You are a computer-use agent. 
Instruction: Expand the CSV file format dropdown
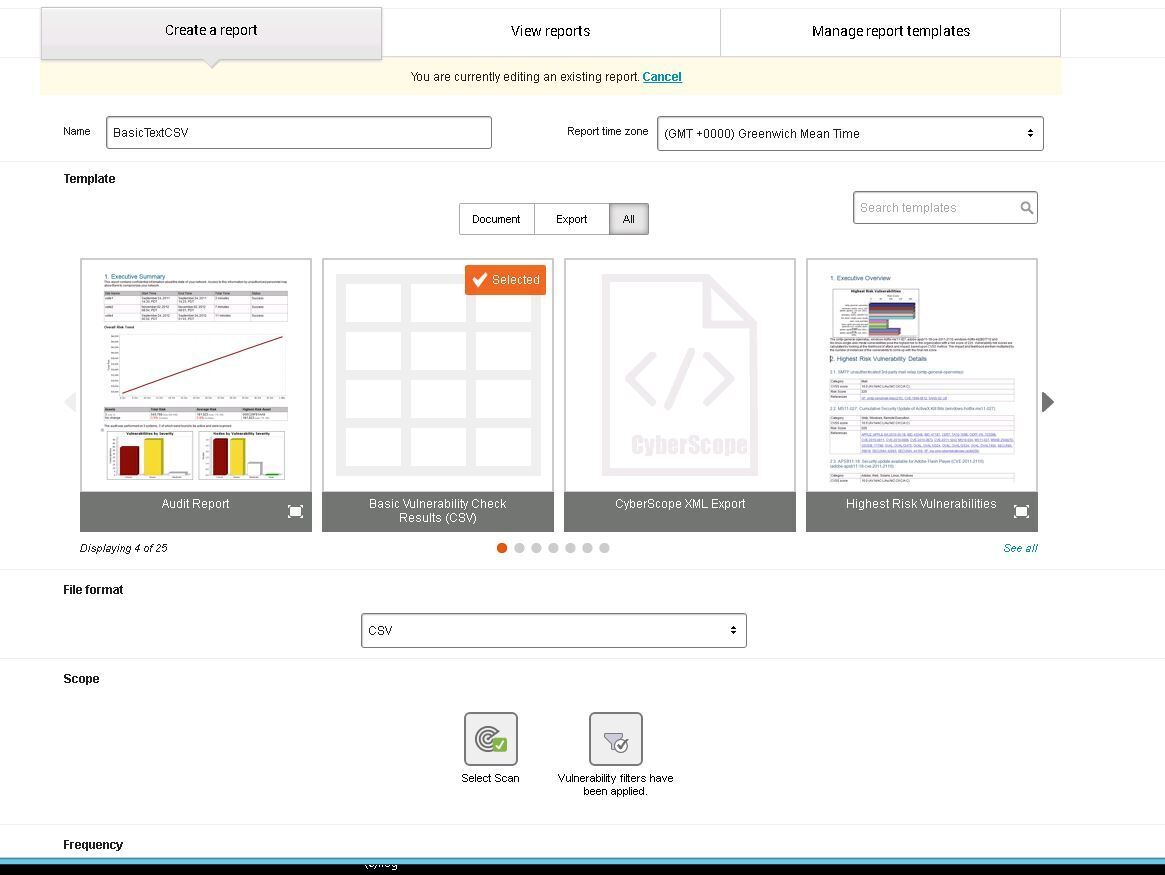click(553, 631)
